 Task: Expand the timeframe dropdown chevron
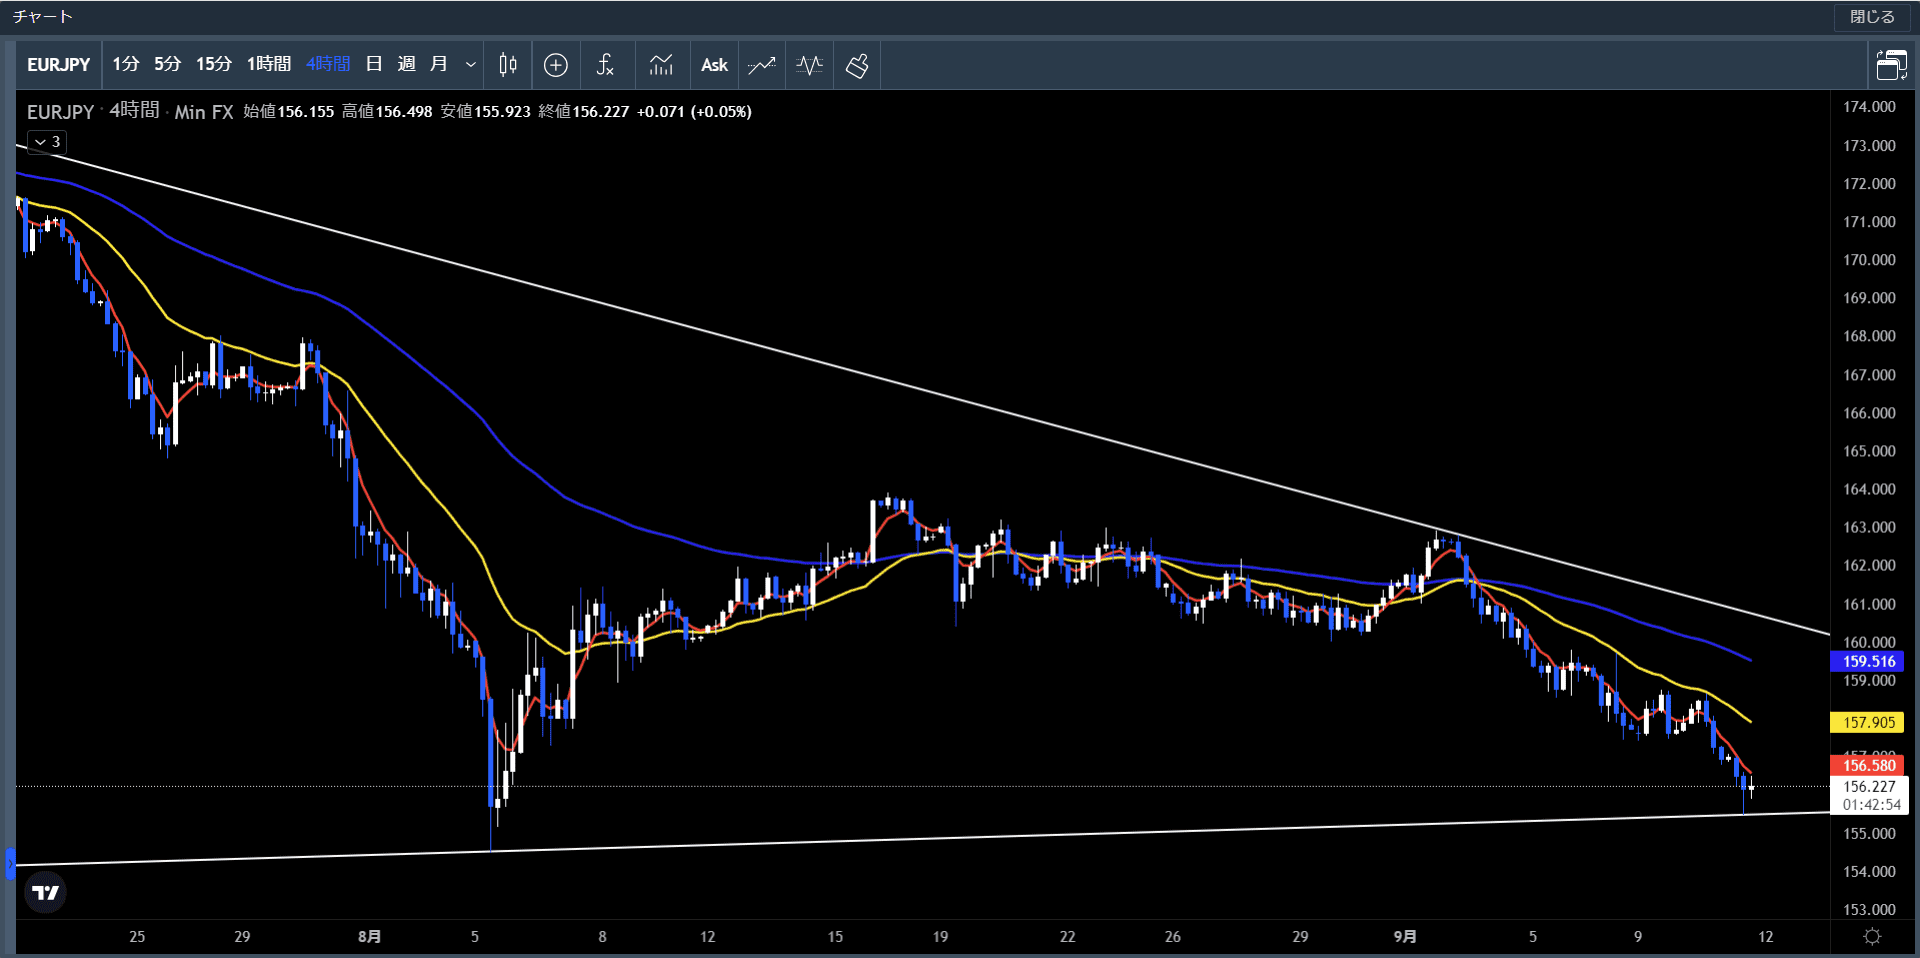470,65
